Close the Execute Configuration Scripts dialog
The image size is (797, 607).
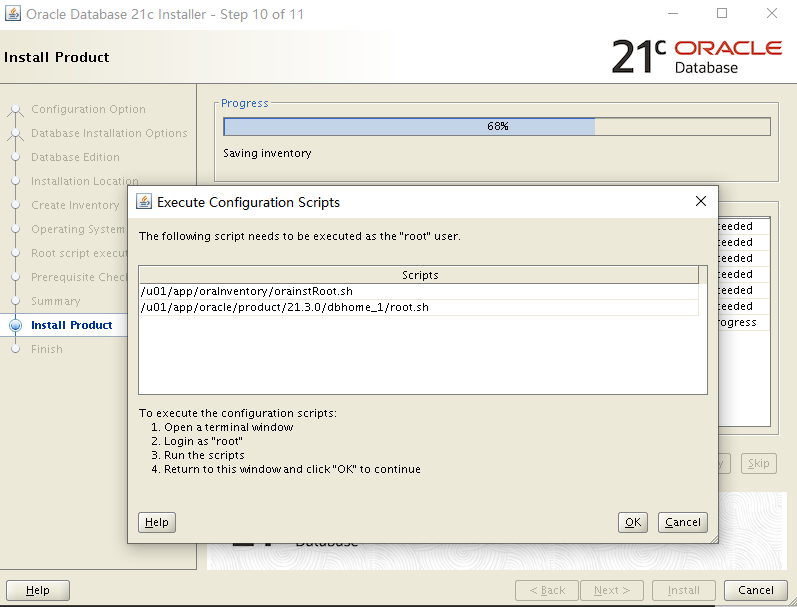click(700, 201)
